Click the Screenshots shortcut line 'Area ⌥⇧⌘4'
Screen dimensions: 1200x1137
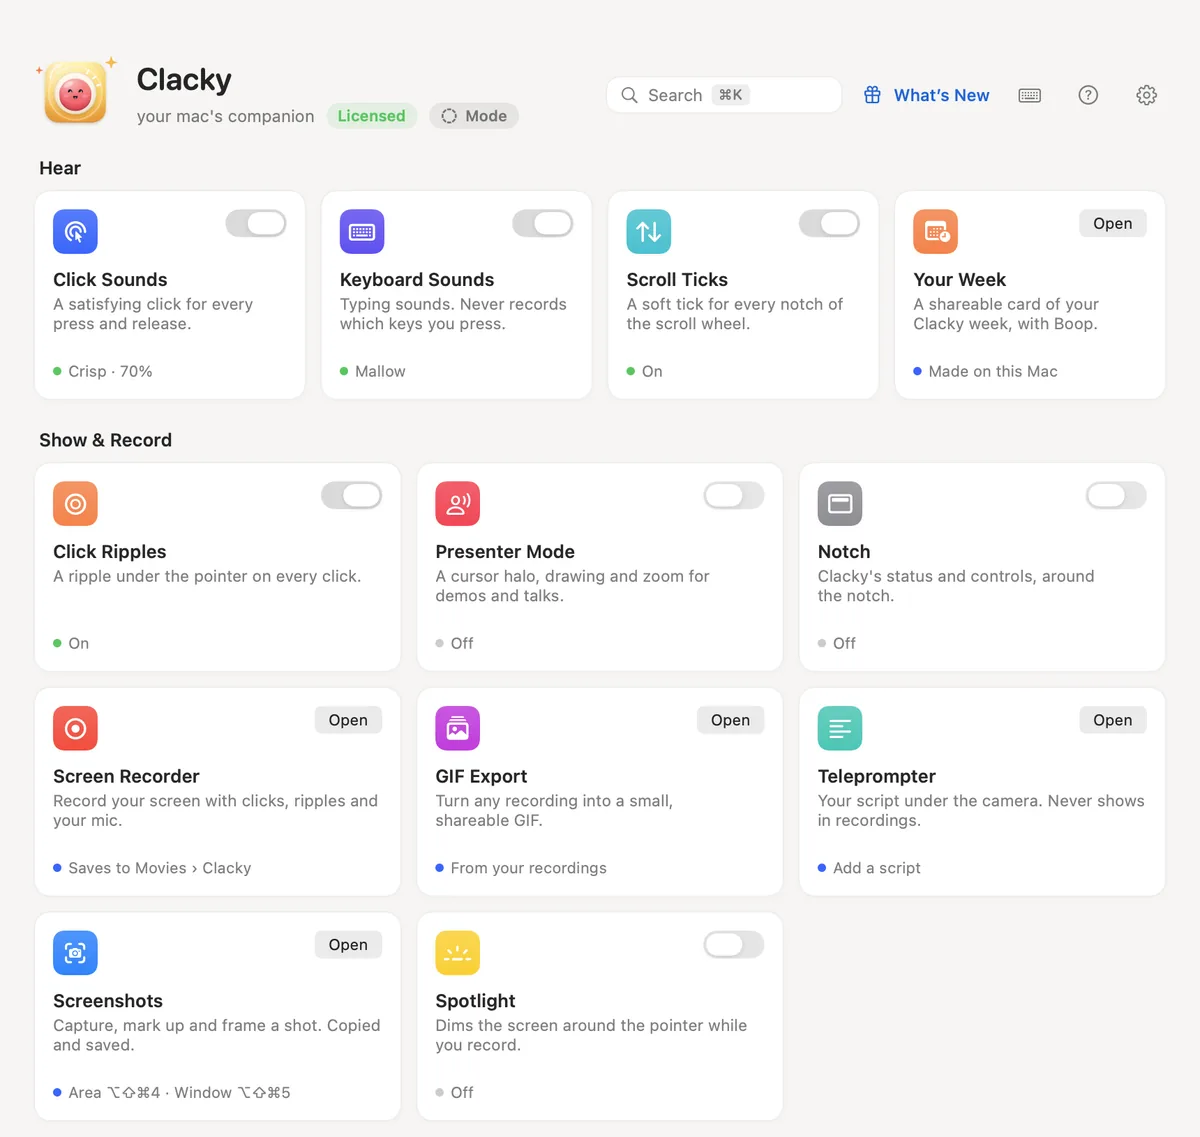tap(114, 1093)
